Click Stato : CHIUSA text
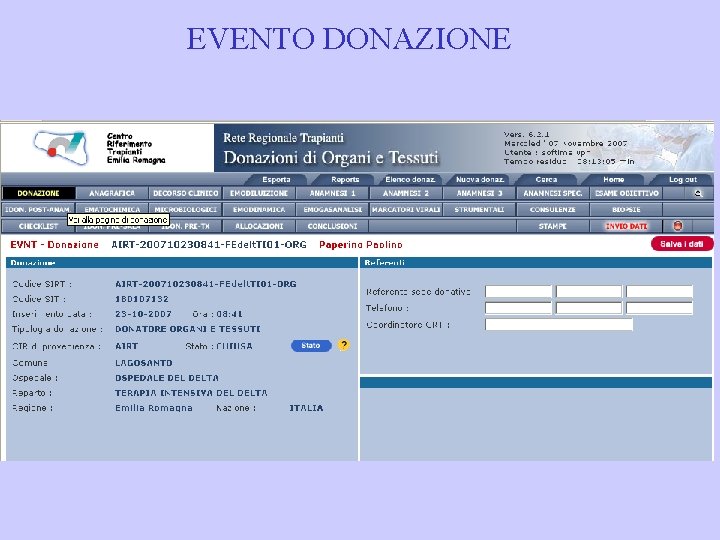This screenshot has width=720, height=540. [x=219, y=346]
